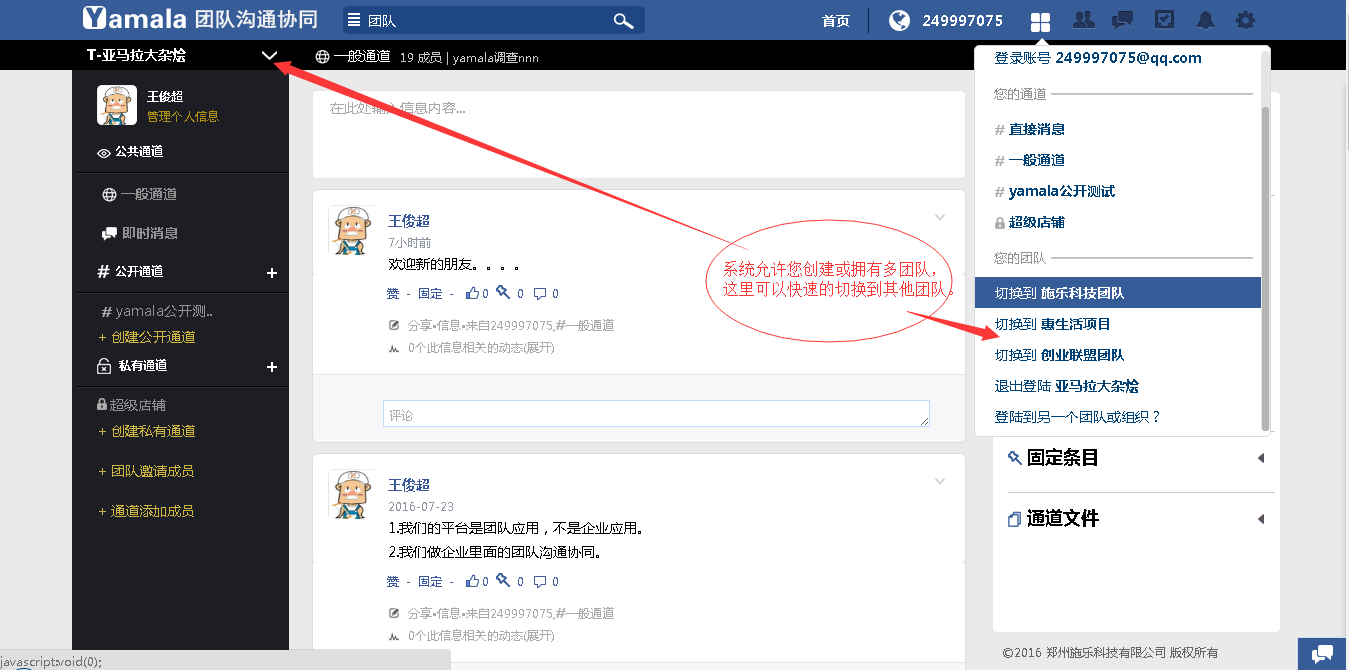Add a new public channel with plus icon
This screenshot has height=670, width=1349.
(x=271, y=273)
